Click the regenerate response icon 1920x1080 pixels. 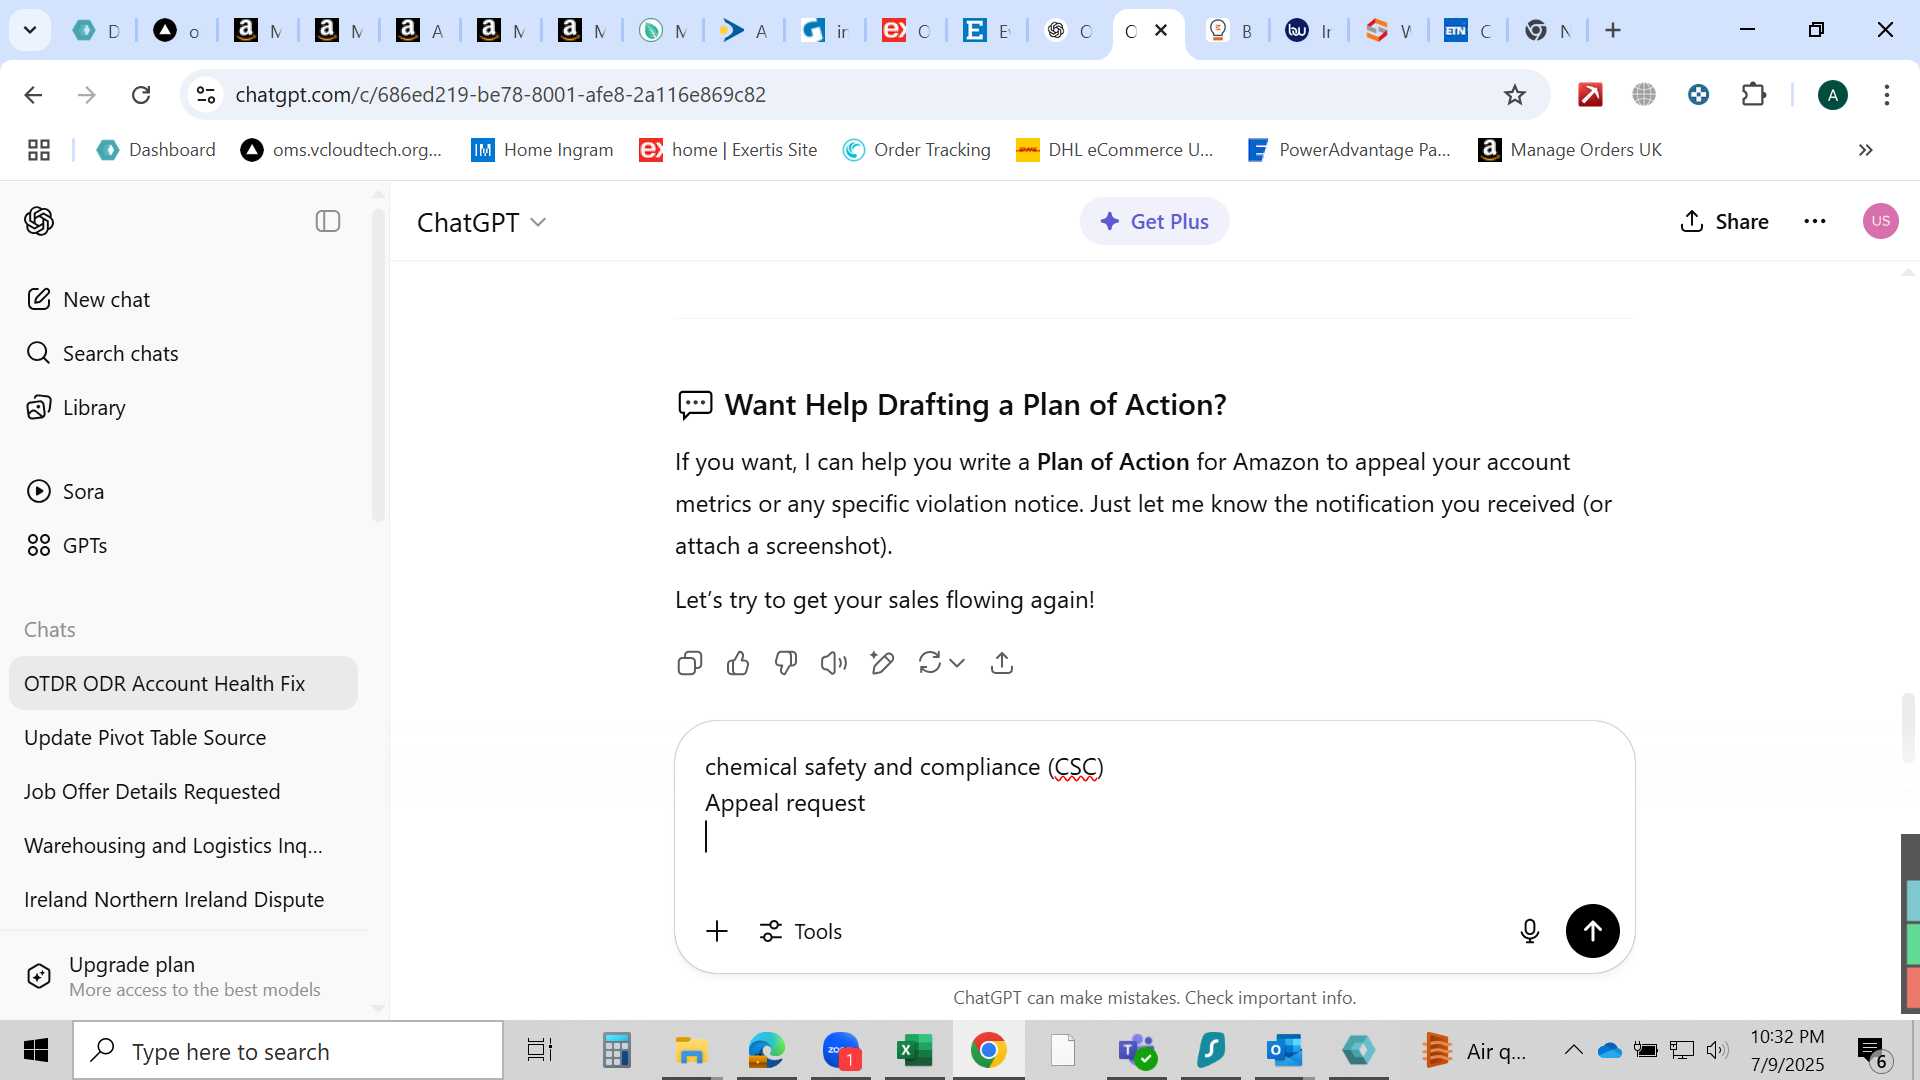[930, 663]
